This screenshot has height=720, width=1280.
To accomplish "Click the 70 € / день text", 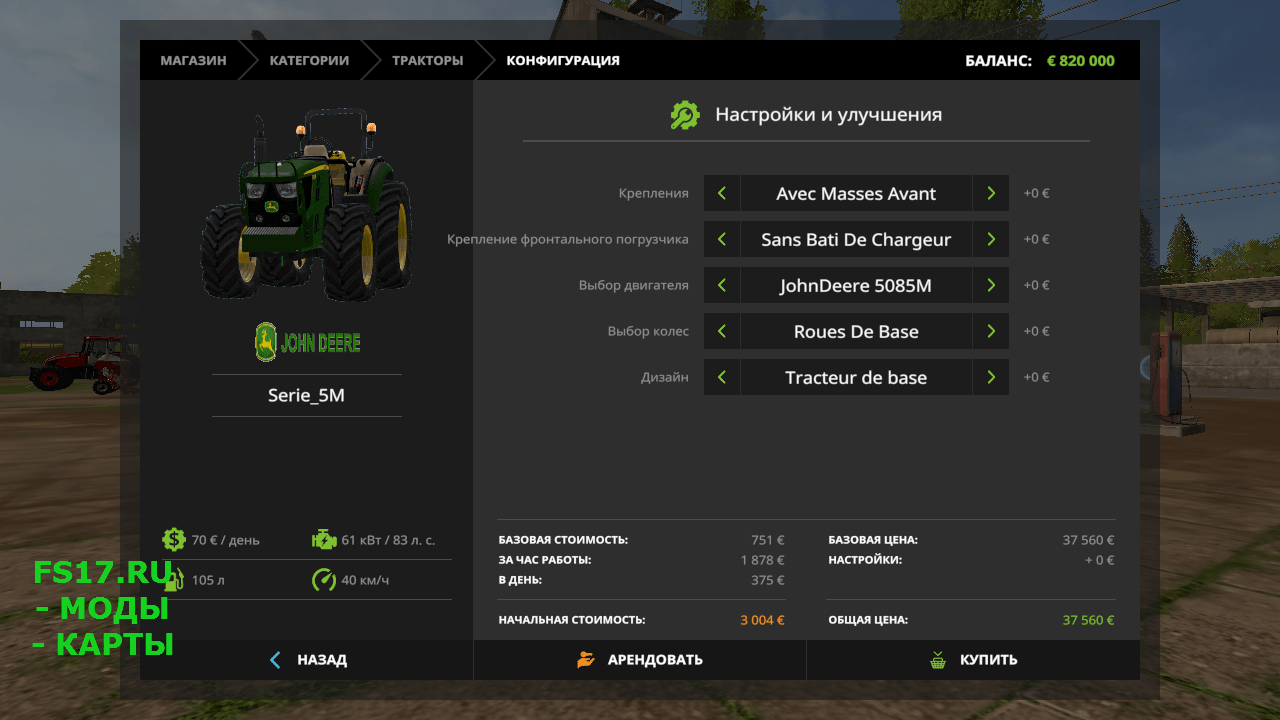I will 226,540.
